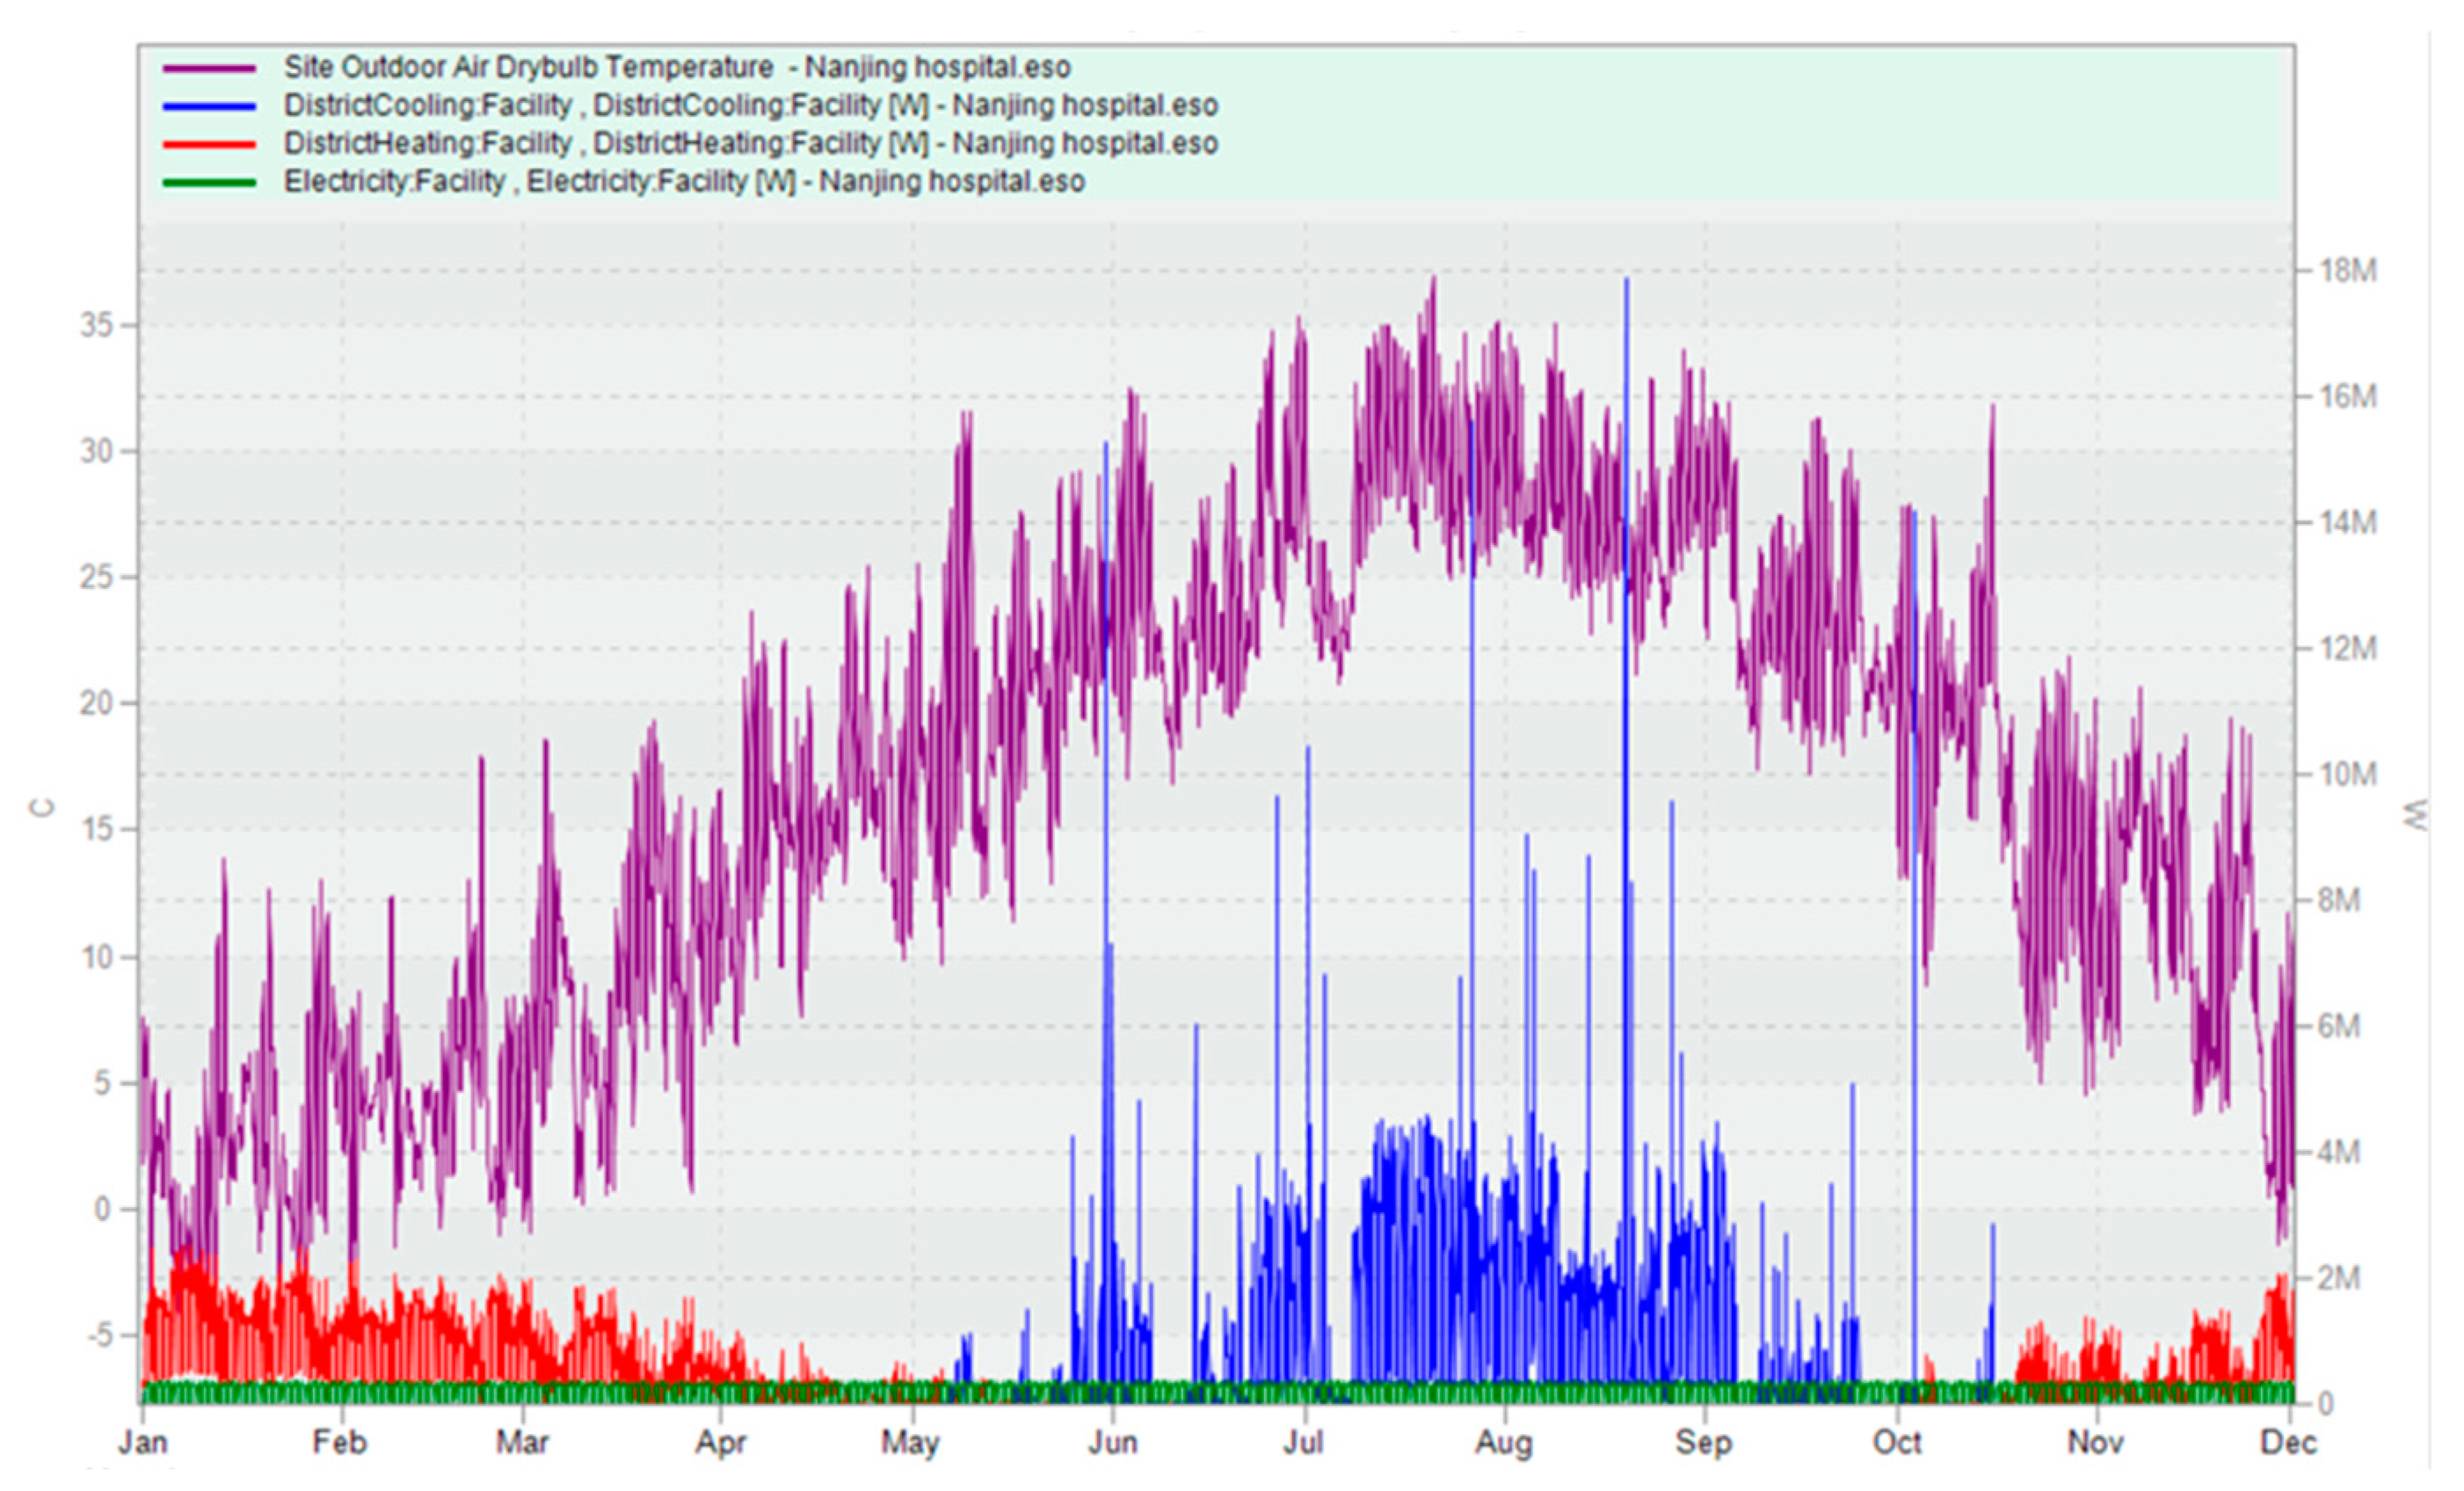This screenshot has width=2464, height=1491.
Task: Click the blue DistrictCooling legend line
Action: click(x=209, y=106)
